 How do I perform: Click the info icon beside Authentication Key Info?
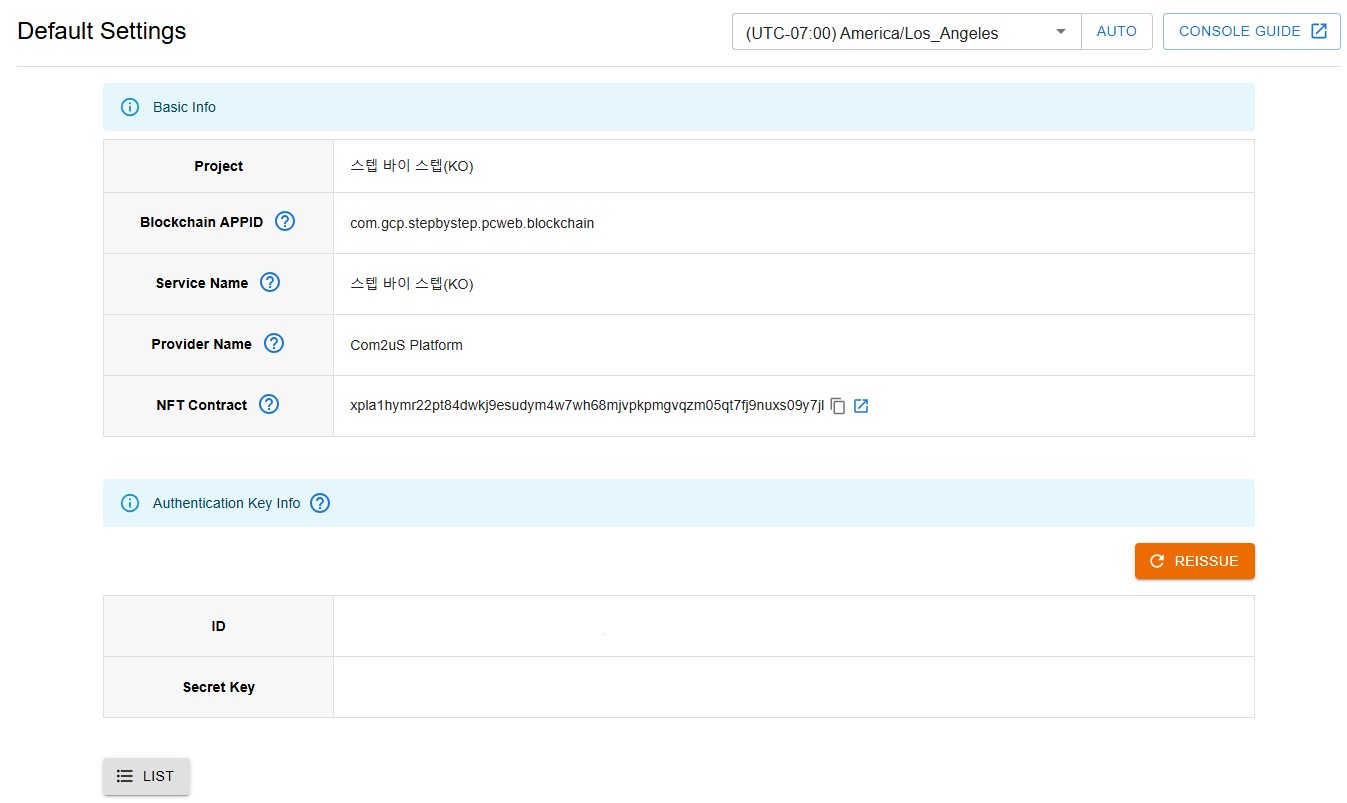coord(130,503)
